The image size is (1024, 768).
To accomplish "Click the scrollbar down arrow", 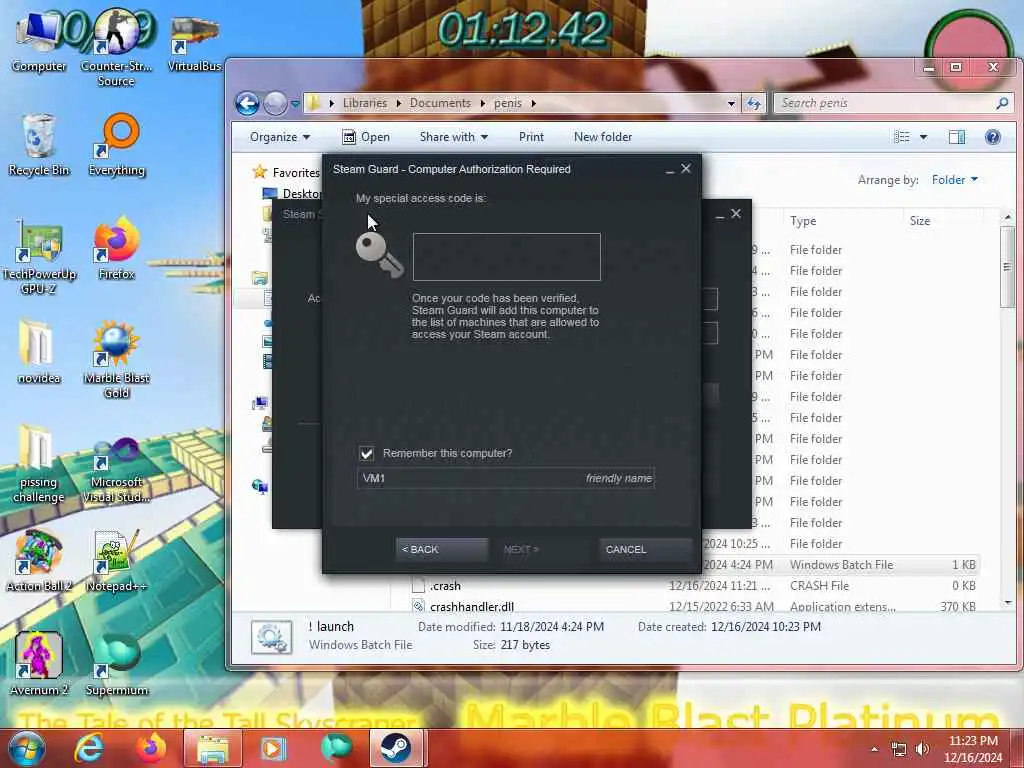I will 1007,603.
